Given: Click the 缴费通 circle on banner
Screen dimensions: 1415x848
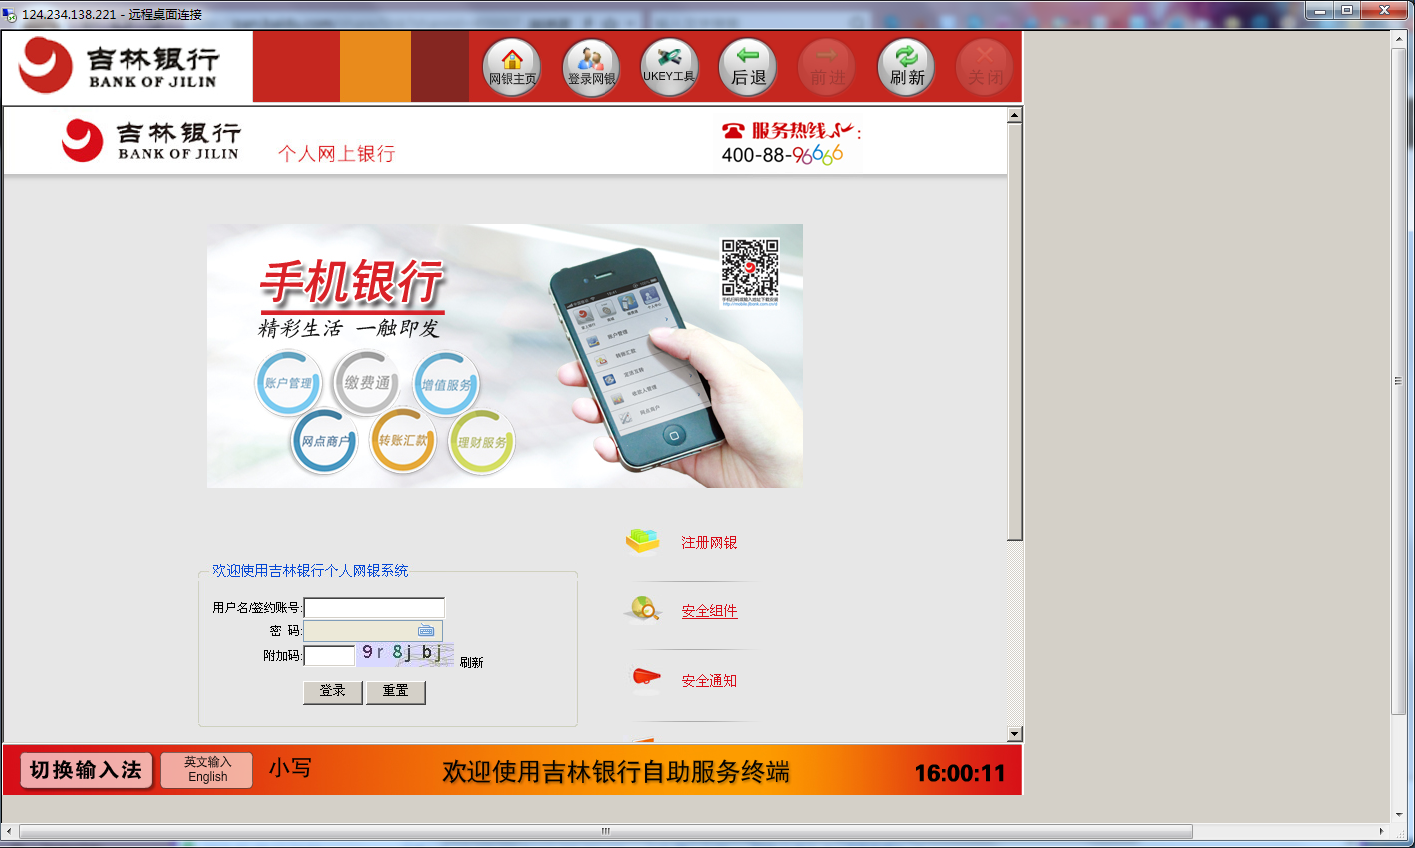Looking at the screenshot, I should pos(367,383).
